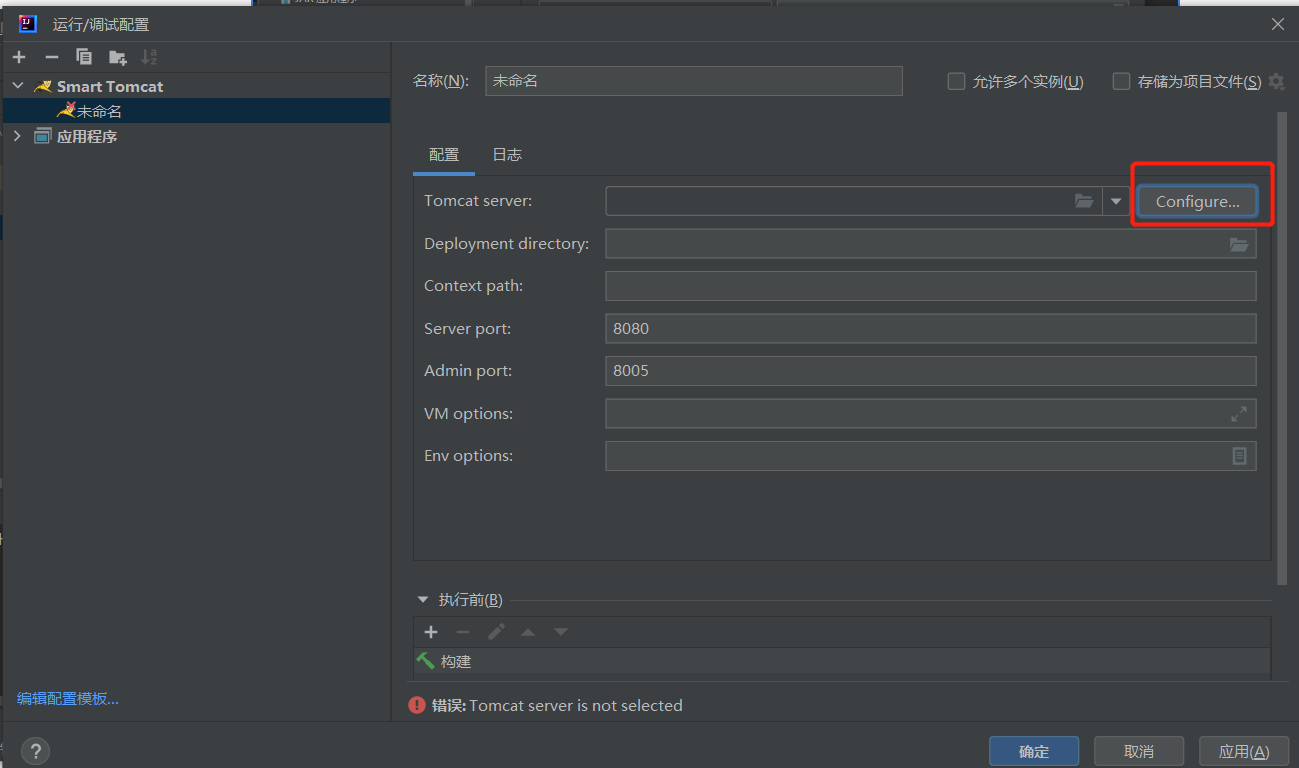Open the Env options editor icon
This screenshot has height=768, width=1299.
click(x=1239, y=456)
